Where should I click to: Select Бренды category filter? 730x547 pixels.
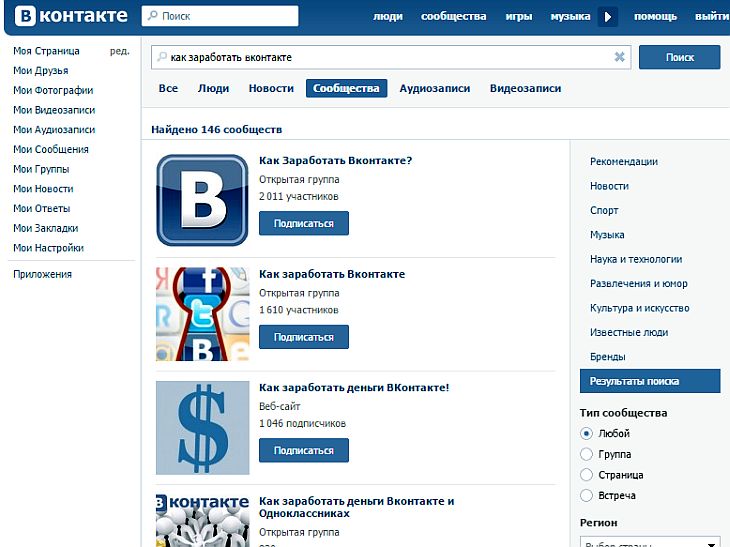click(x=608, y=357)
